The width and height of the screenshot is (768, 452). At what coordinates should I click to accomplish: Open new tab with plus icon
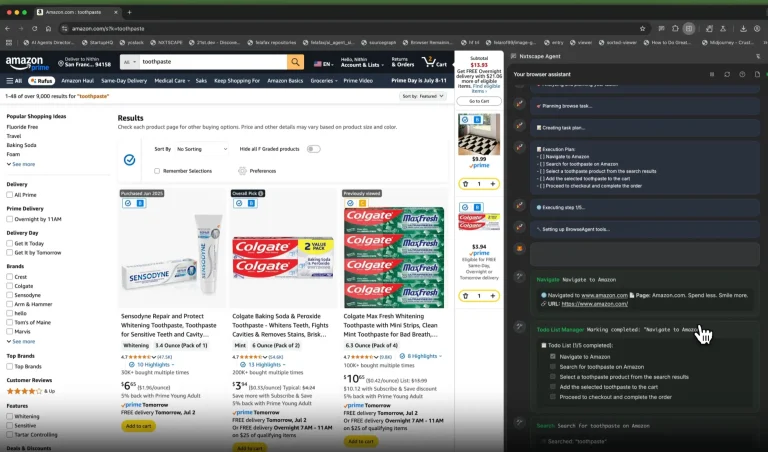click(129, 12)
